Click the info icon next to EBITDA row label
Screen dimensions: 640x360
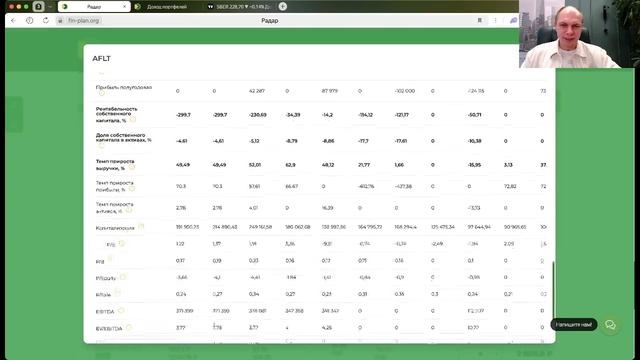point(121,311)
